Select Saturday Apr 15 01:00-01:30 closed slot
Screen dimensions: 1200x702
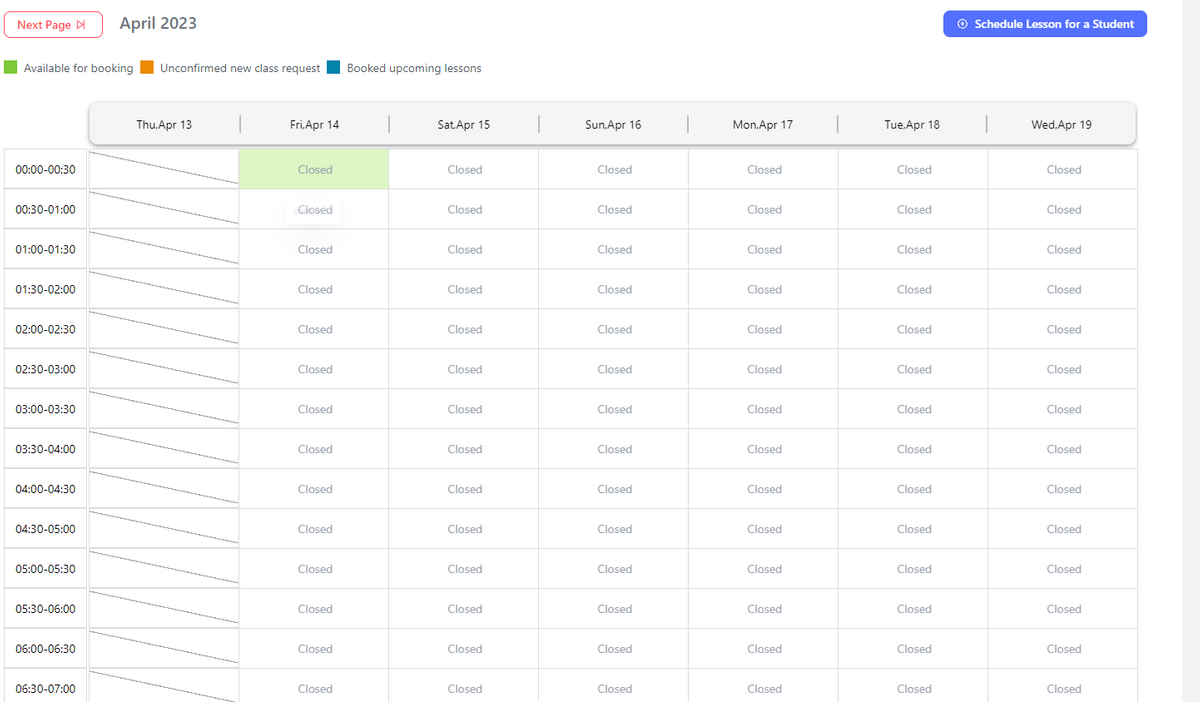click(x=464, y=250)
